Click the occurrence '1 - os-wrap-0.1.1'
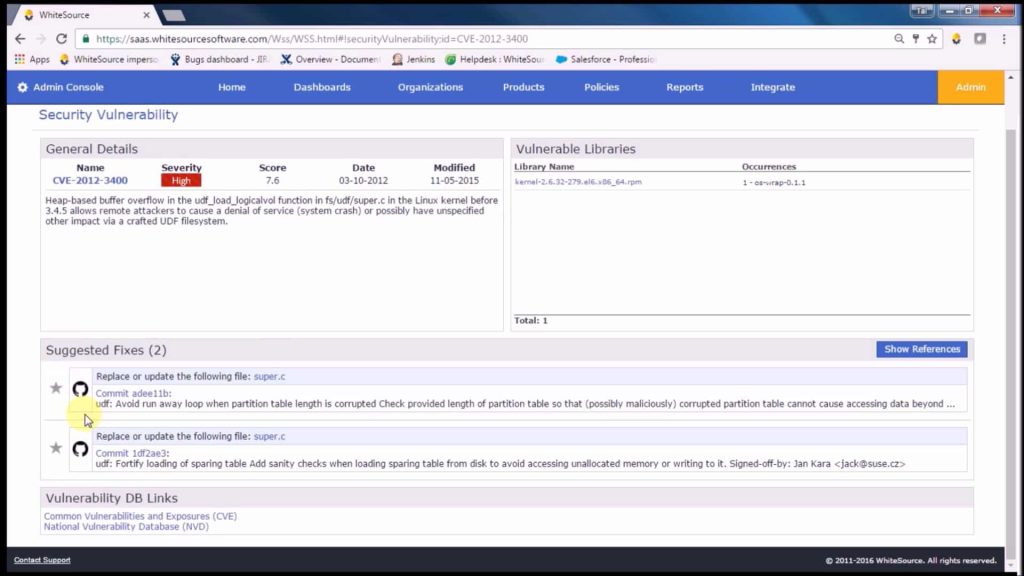 (774, 183)
